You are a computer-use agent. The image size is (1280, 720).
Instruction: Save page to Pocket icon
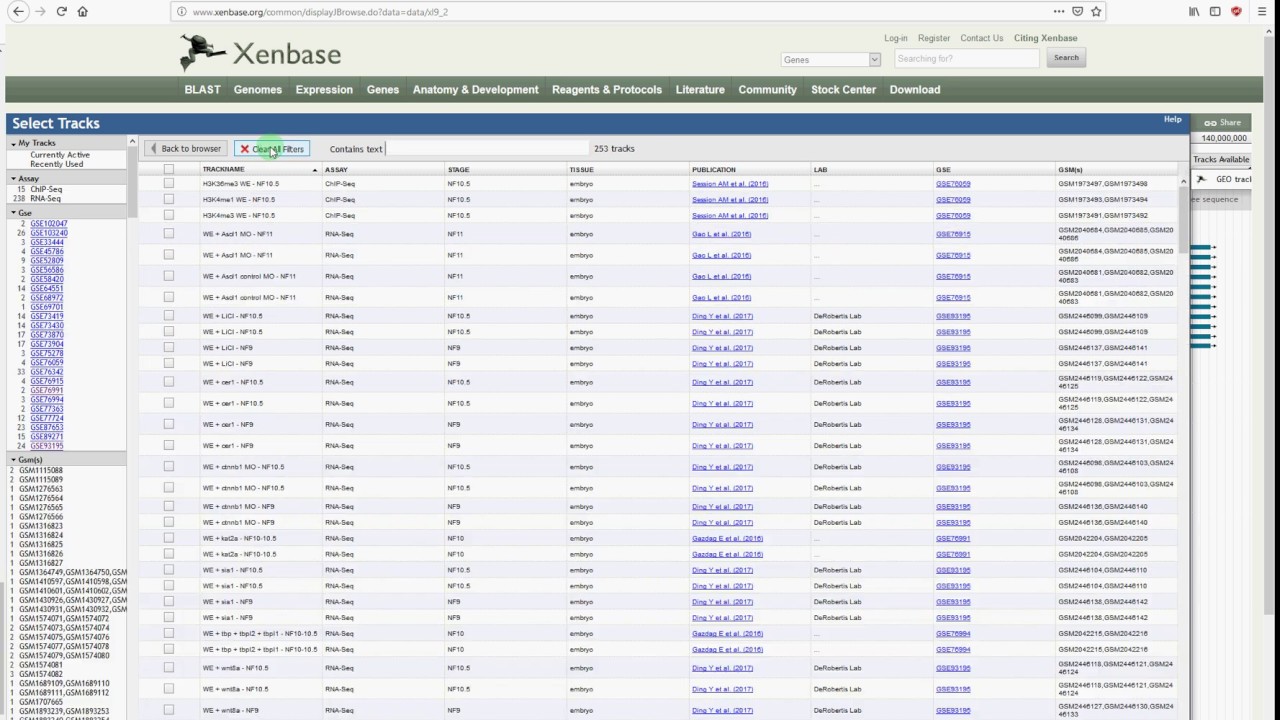pyautogui.click(x=1077, y=11)
